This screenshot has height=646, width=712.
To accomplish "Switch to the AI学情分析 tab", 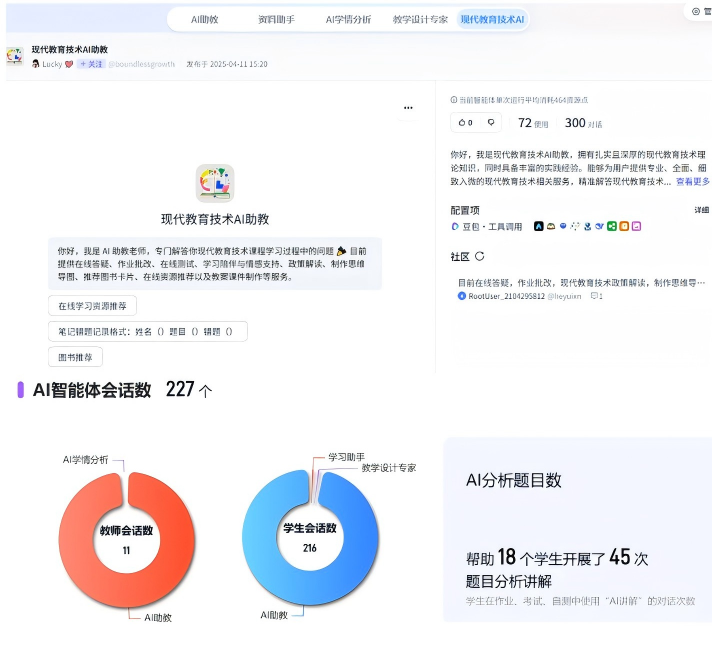I will coord(347,19).
